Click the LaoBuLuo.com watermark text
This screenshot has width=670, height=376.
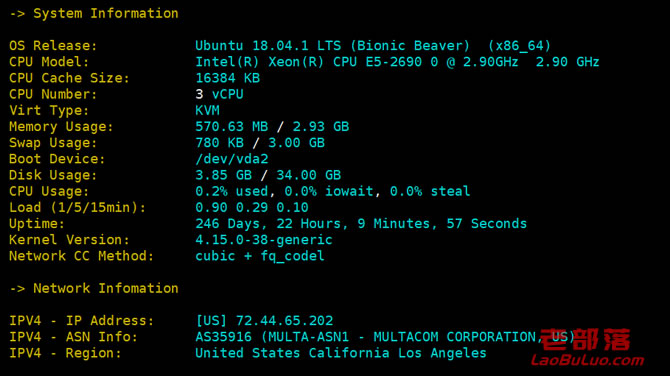point(587,361)
